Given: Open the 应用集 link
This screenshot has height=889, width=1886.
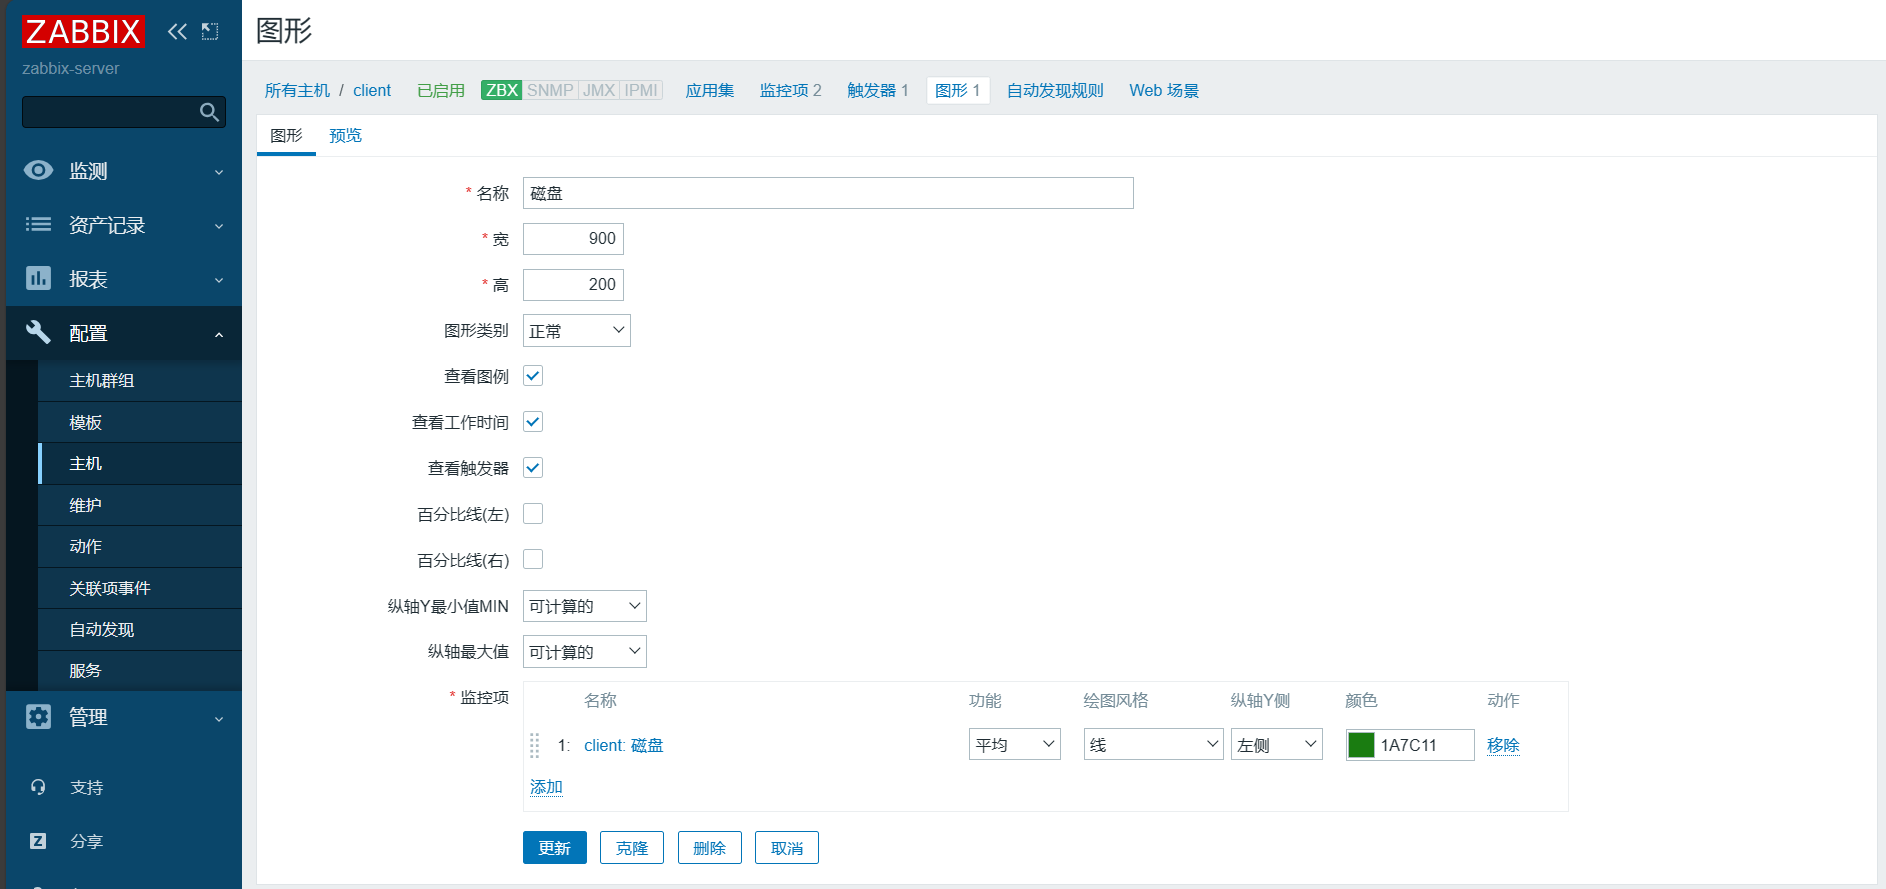Looking at the screenshot, I should pyautogui.click(x=710, y=90).
